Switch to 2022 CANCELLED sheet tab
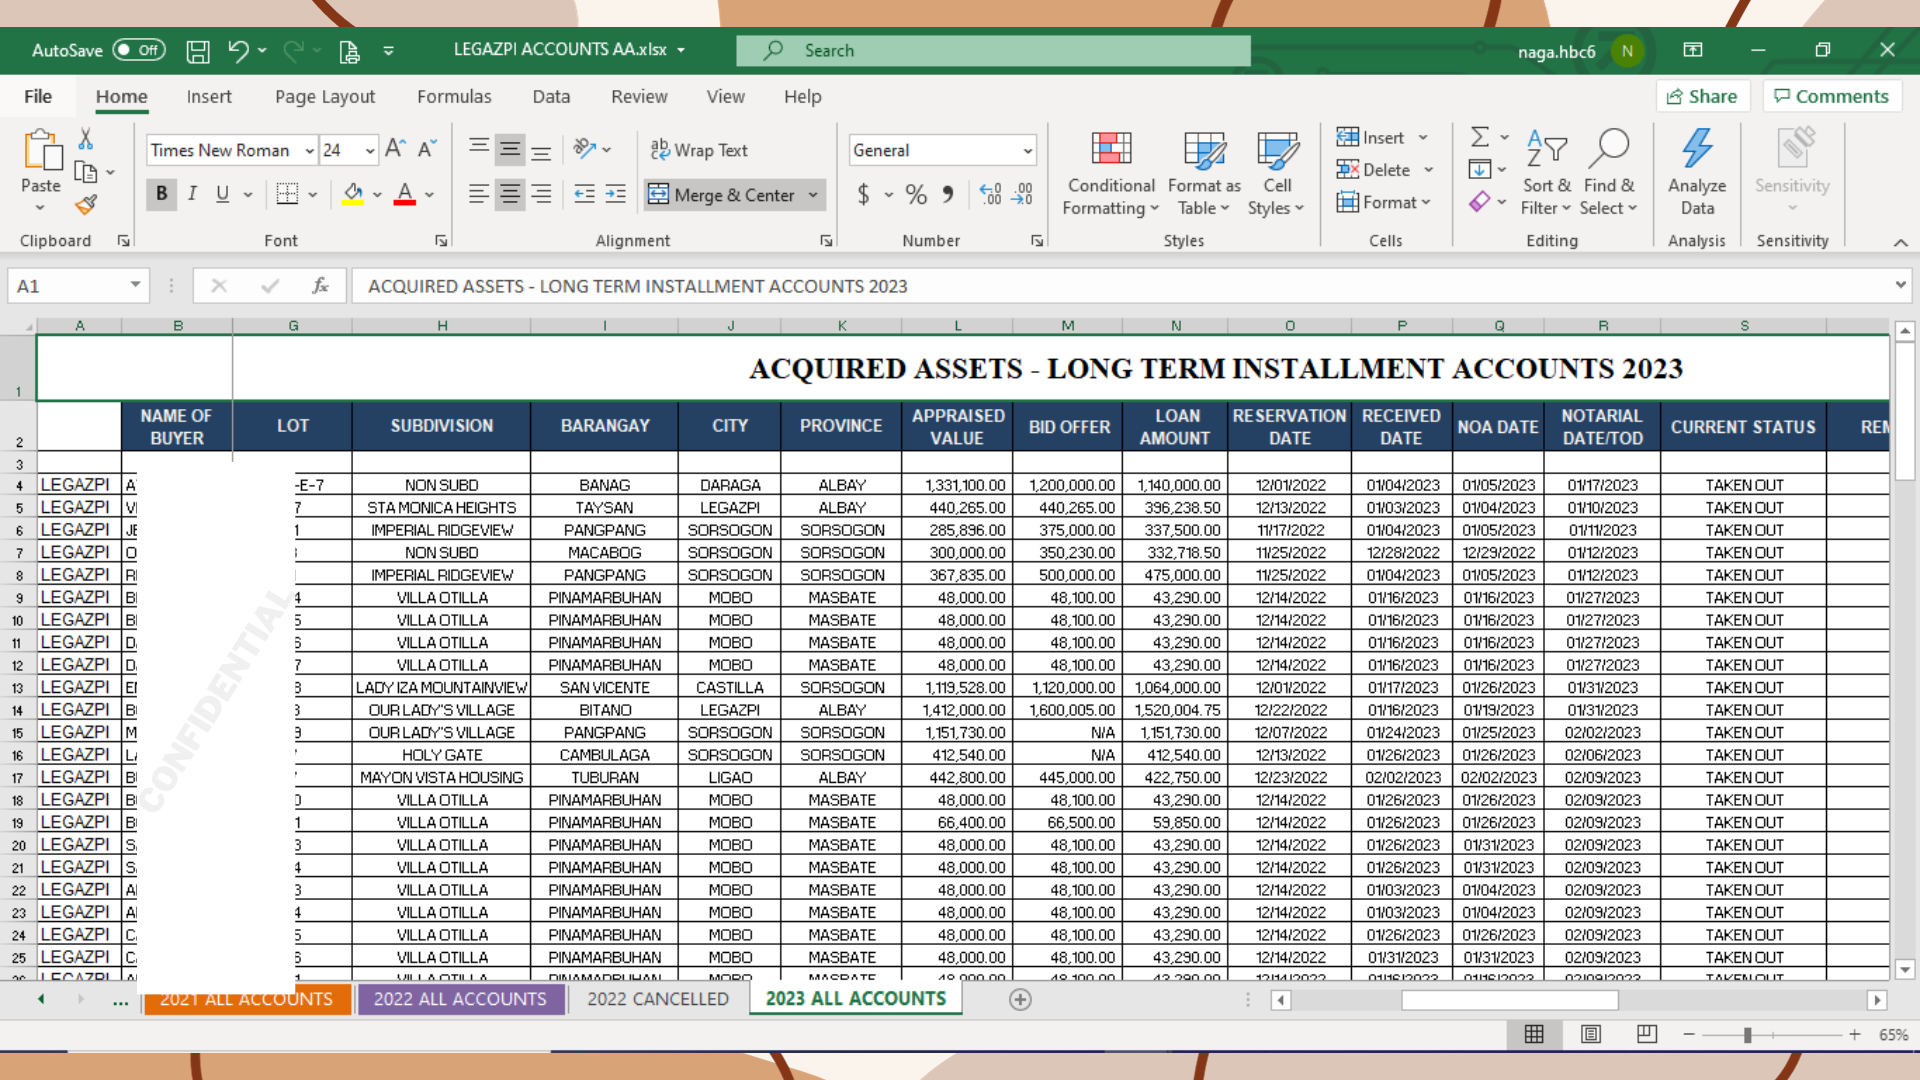 click(x=658, y=999)
